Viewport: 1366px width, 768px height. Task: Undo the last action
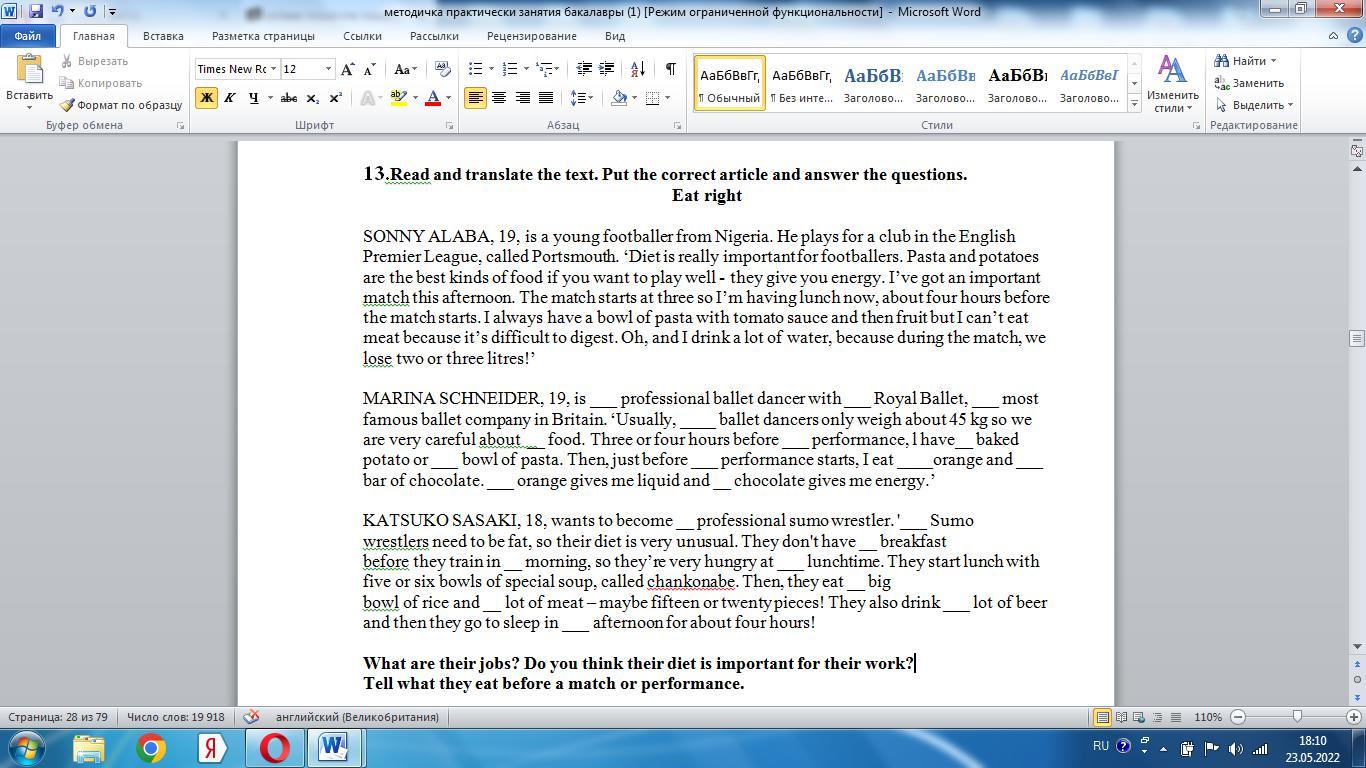(x=57, y=11)
